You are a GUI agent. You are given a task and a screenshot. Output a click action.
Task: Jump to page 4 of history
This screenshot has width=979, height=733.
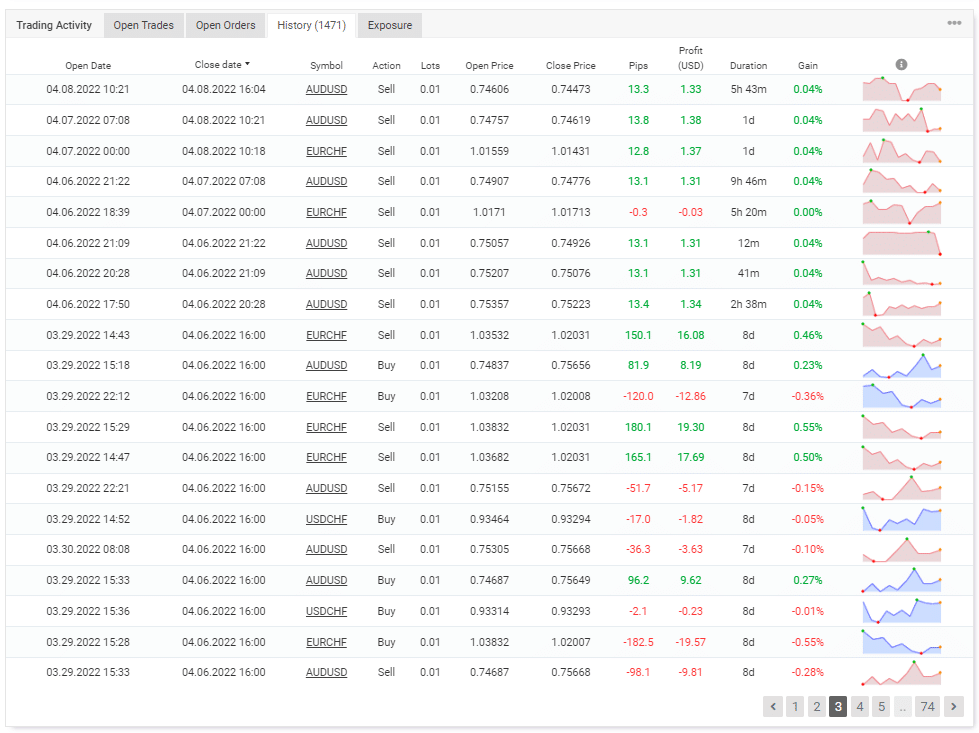[x=860, y=706]
